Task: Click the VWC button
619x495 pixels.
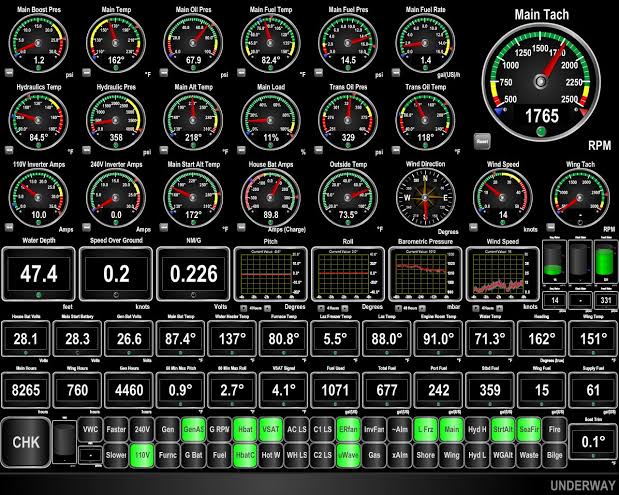Action: pyautogui.click(x=90, y=429)
